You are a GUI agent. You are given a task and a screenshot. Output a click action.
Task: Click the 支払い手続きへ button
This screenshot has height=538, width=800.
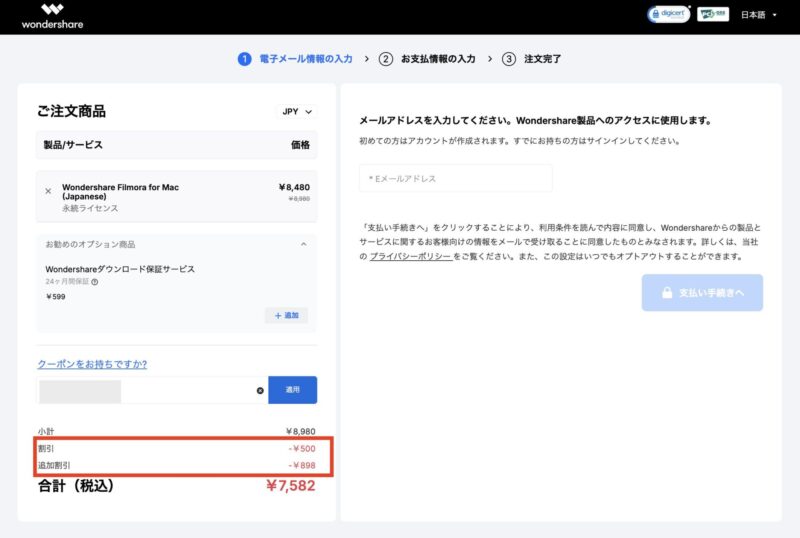click(x=702, y=293)
